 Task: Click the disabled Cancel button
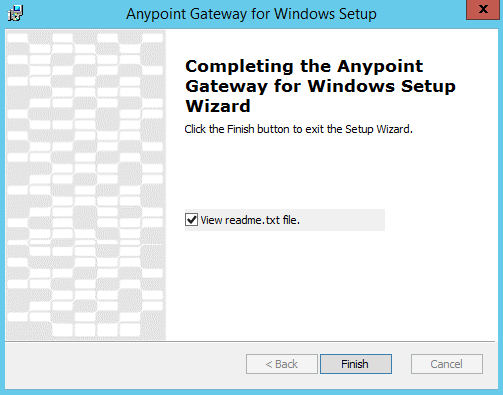(447, 364)
